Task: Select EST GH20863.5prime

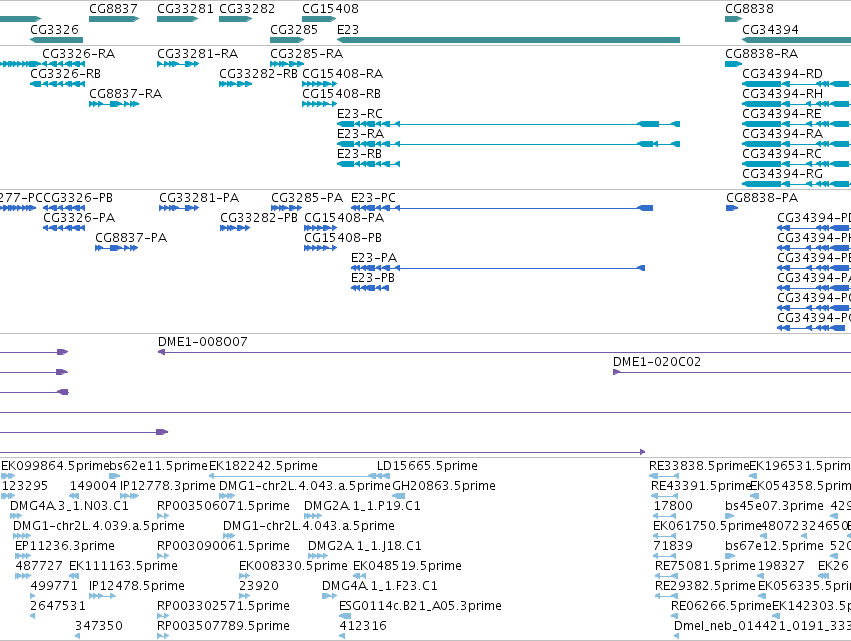Action: (398, 496)
